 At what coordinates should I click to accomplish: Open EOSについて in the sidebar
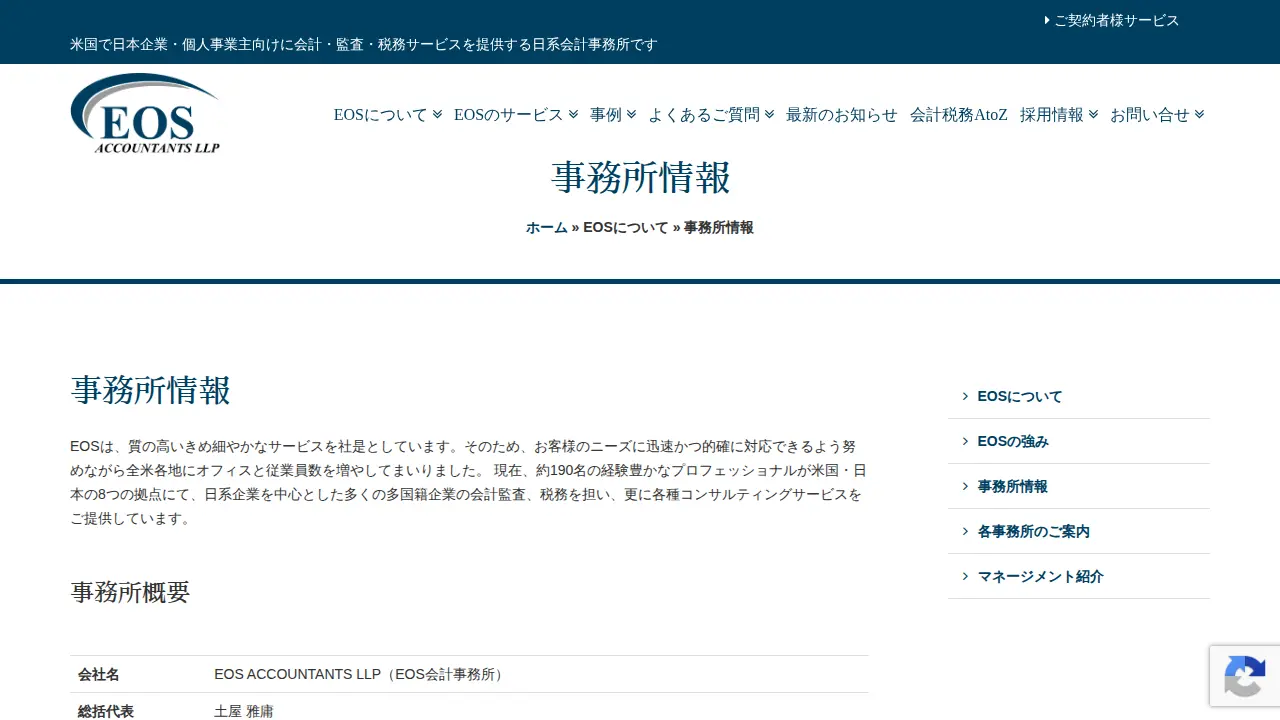pyautogui.click(x=1020, y=396)
